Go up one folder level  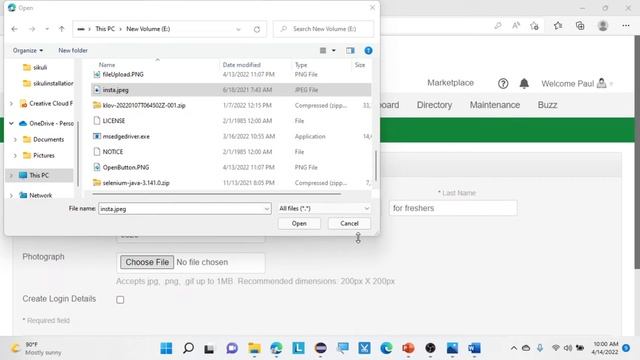tap(62, 29)
